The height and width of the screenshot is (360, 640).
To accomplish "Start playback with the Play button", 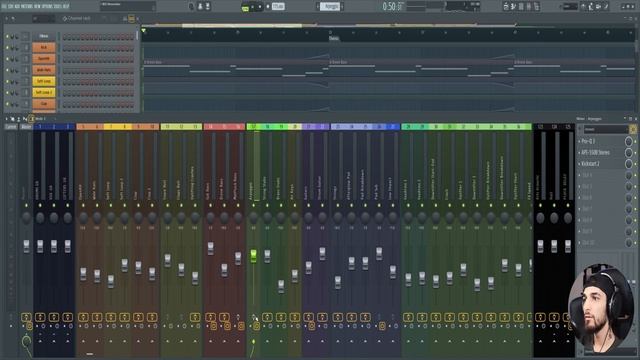I will click(252, 7).
